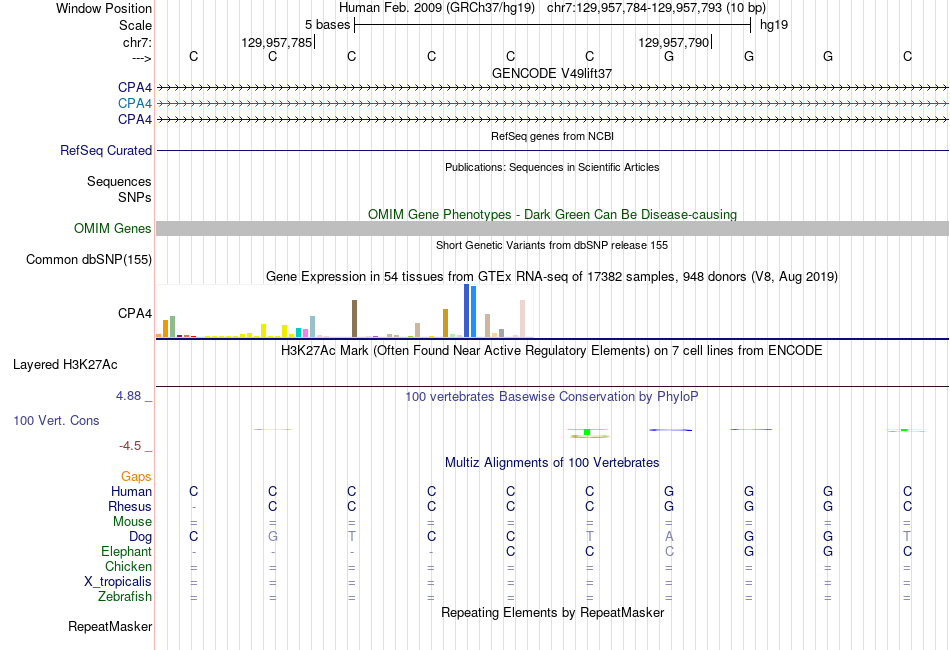Screen dimensions: 950x650
Task: Click Short Genetic Variants from dbSNP title
Action: tap(552, 245)
